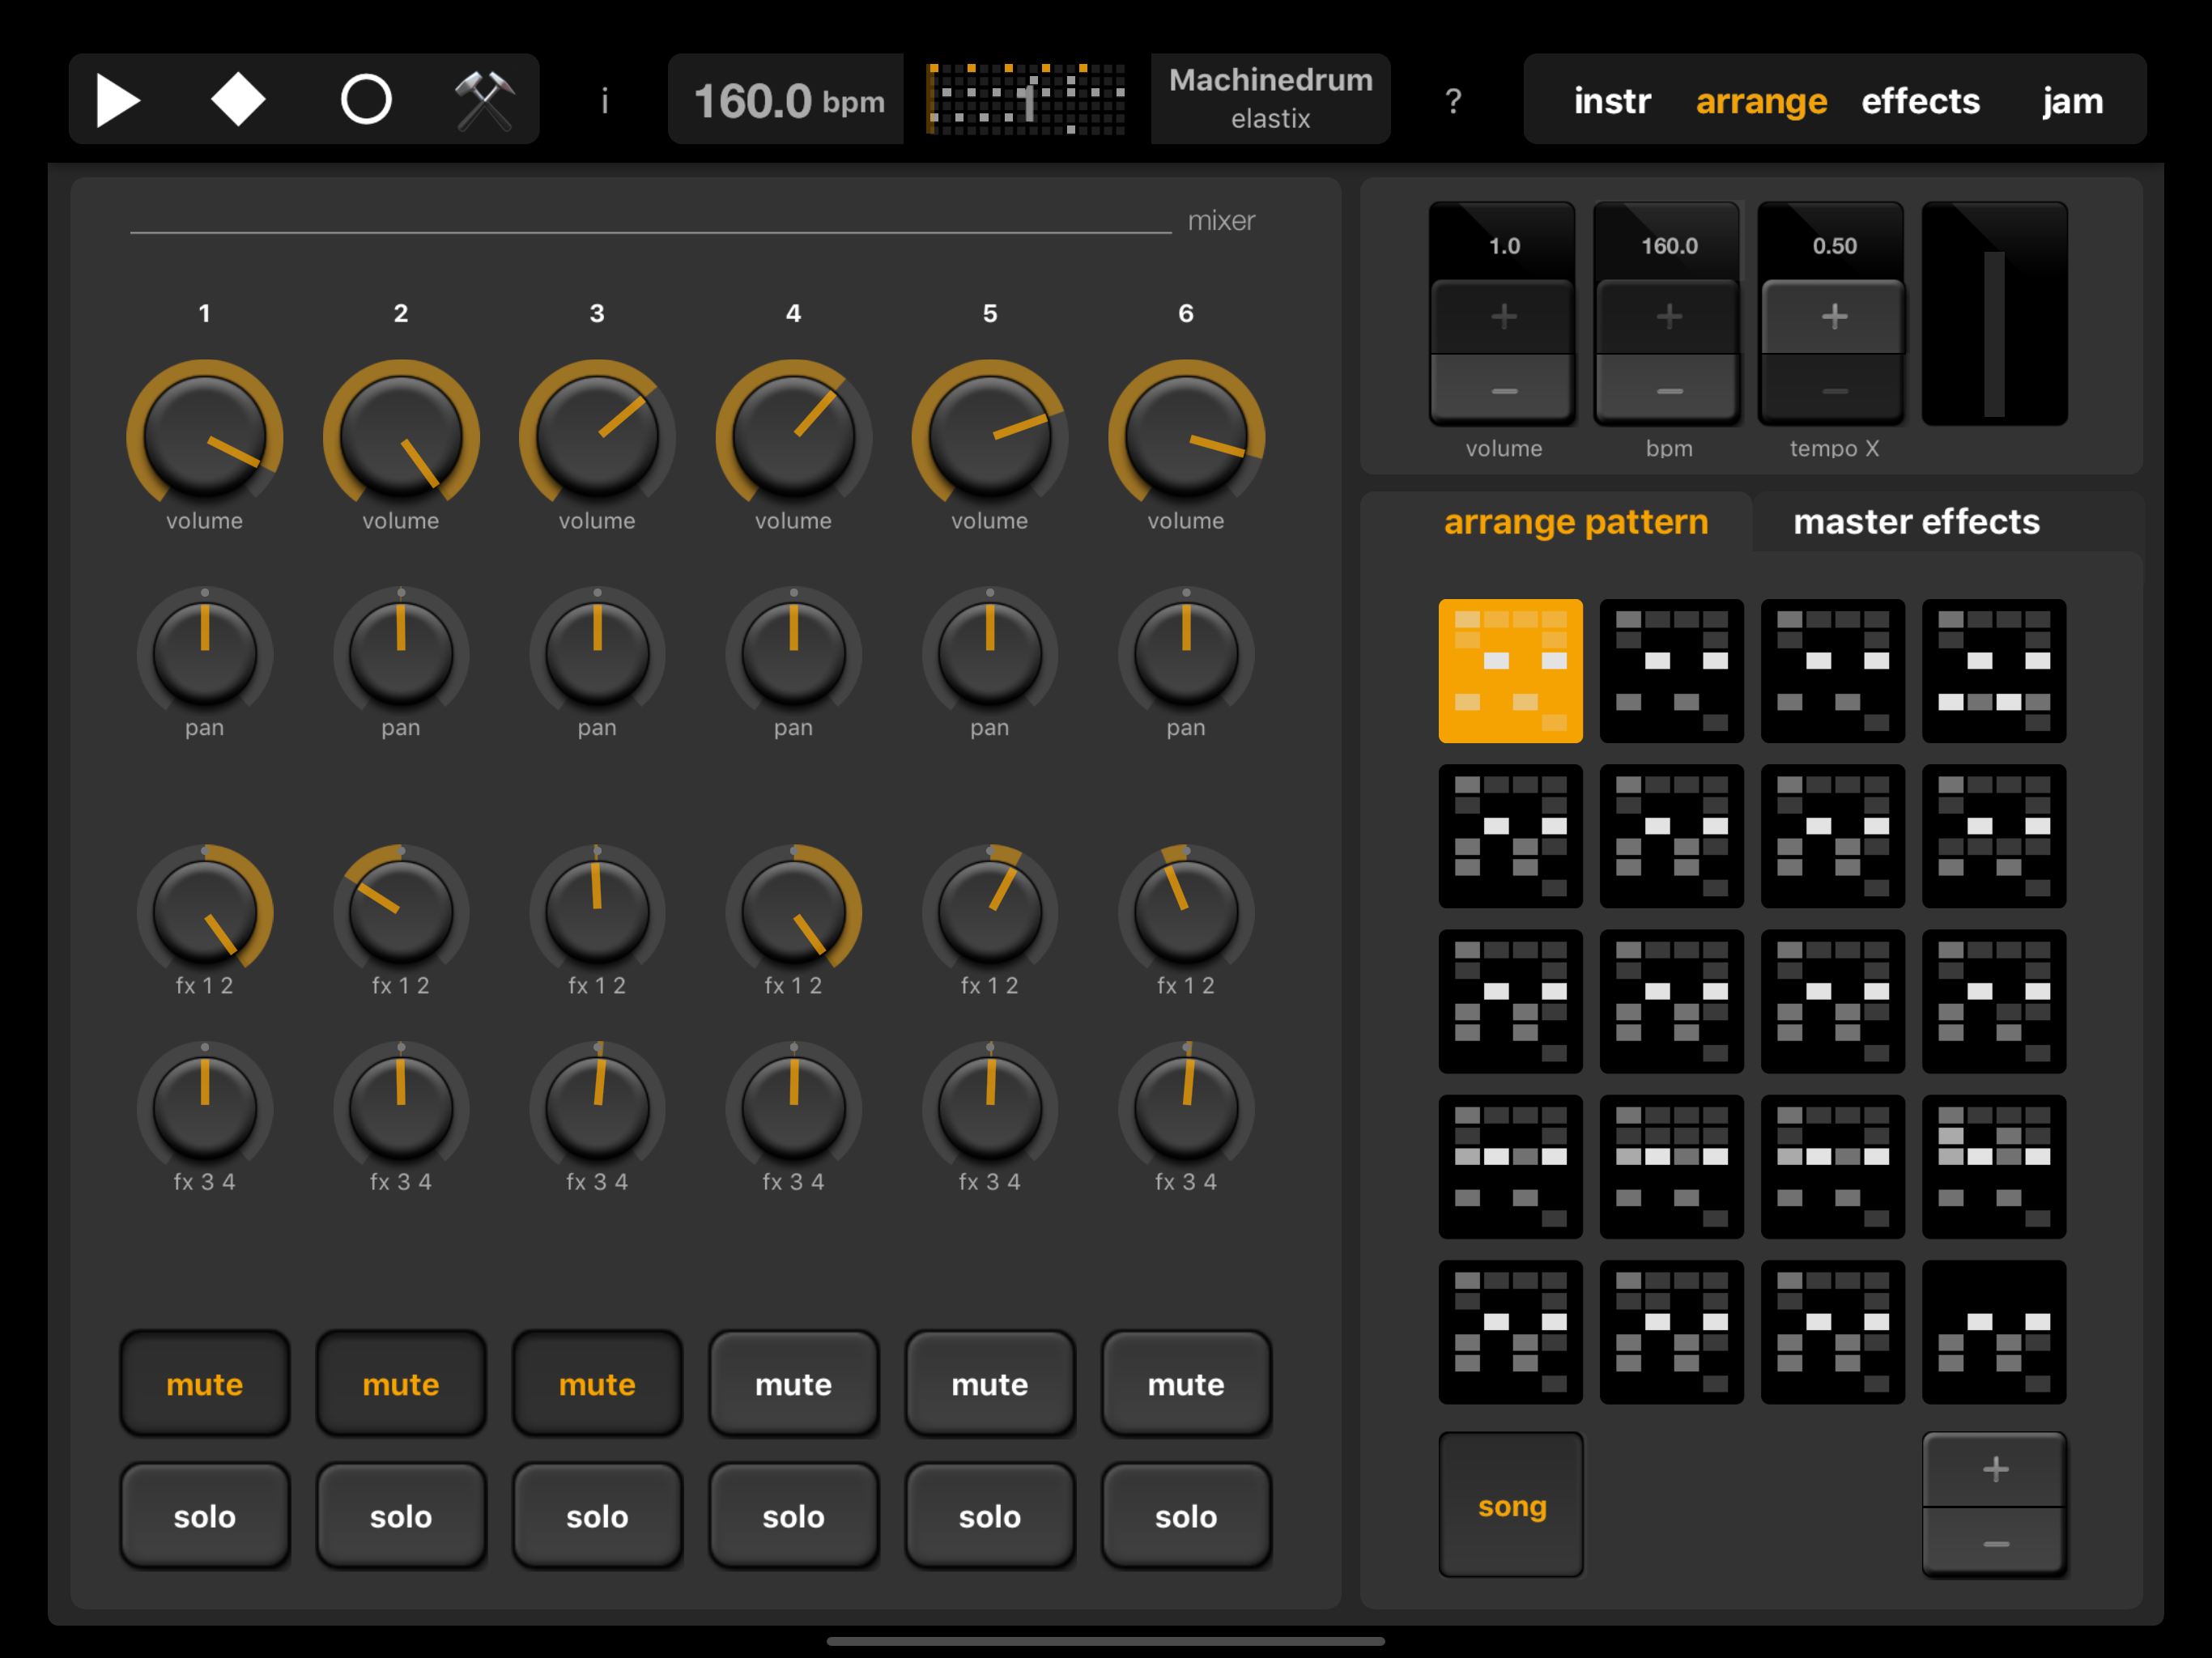Image resolution: width=2212 pixels, height=1658 pixels.
Task: Click the pattern grid display in the top bar
Action: point(1026,99)
